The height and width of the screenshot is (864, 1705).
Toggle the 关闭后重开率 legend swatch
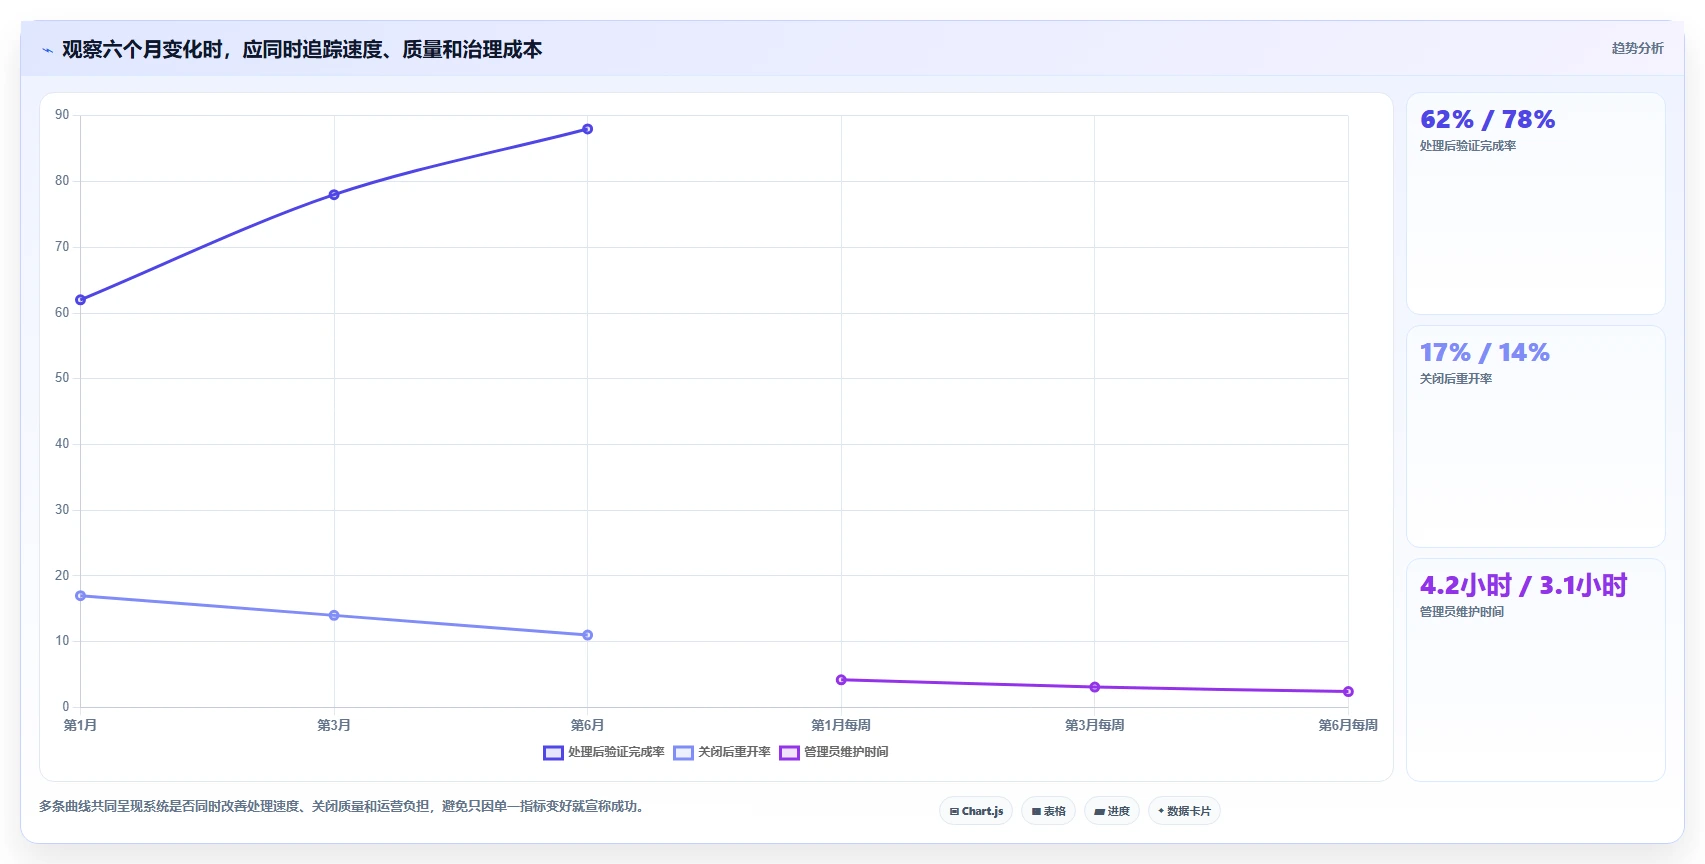point(683,753)
